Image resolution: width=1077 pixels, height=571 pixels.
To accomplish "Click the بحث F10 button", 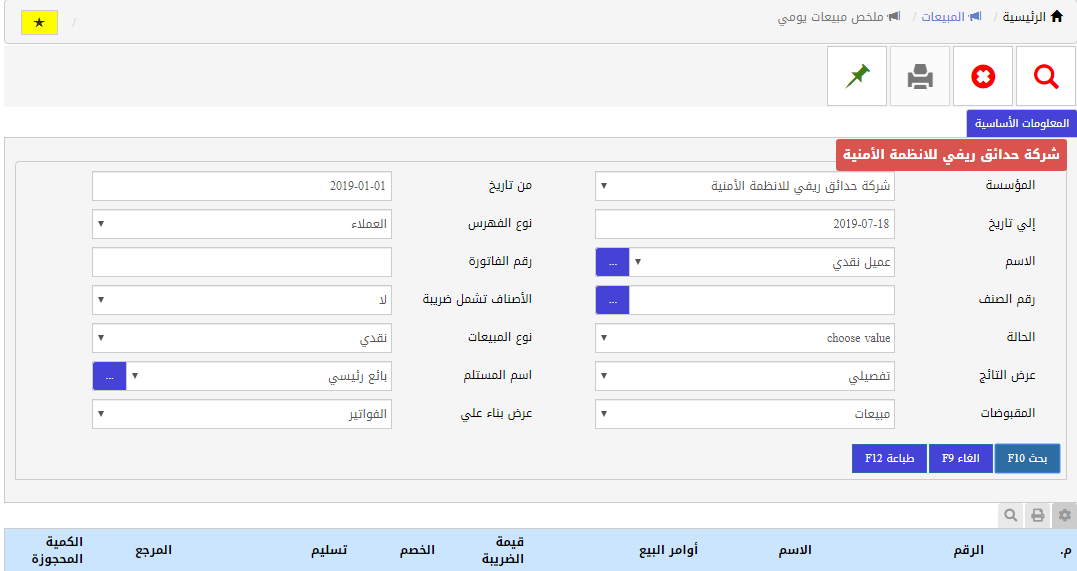I will click(x=1027, y=458).
